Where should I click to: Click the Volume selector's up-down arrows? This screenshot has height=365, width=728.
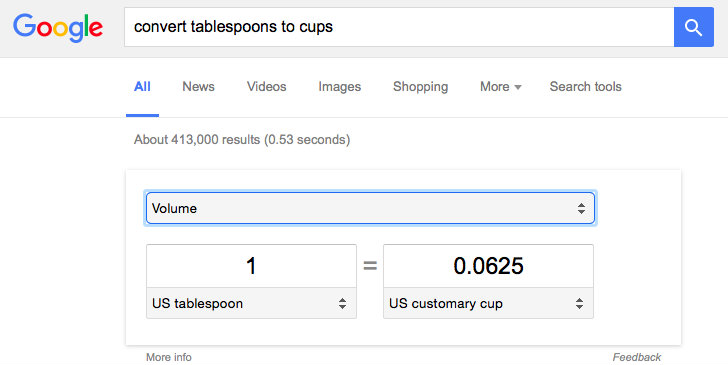[581, 209]
